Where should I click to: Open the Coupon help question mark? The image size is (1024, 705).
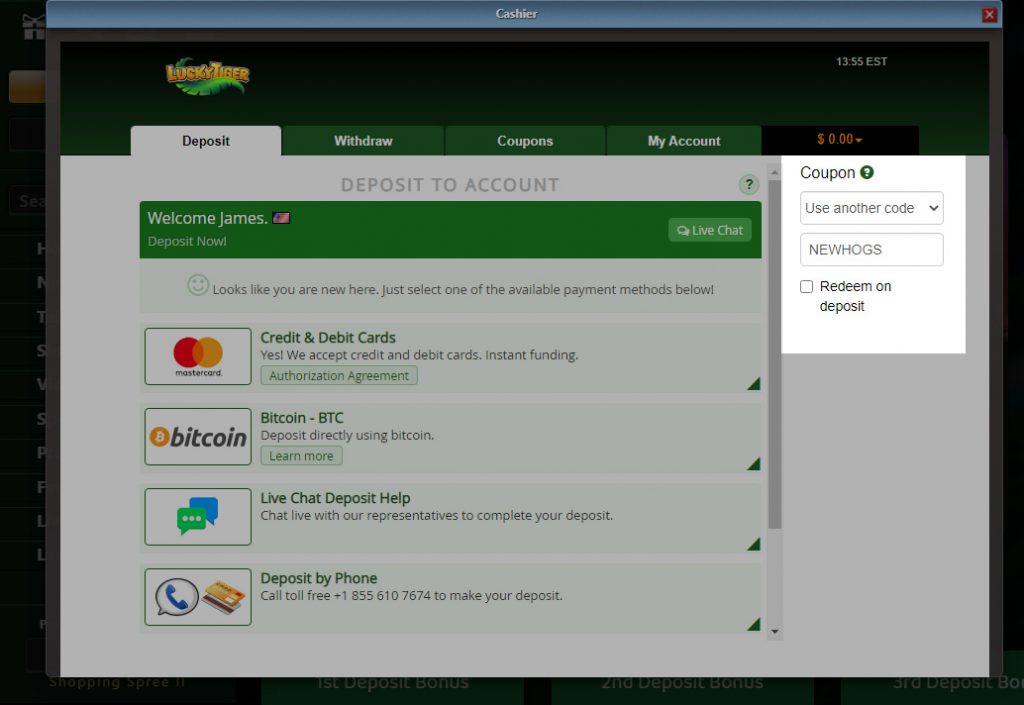click(866, 172)
